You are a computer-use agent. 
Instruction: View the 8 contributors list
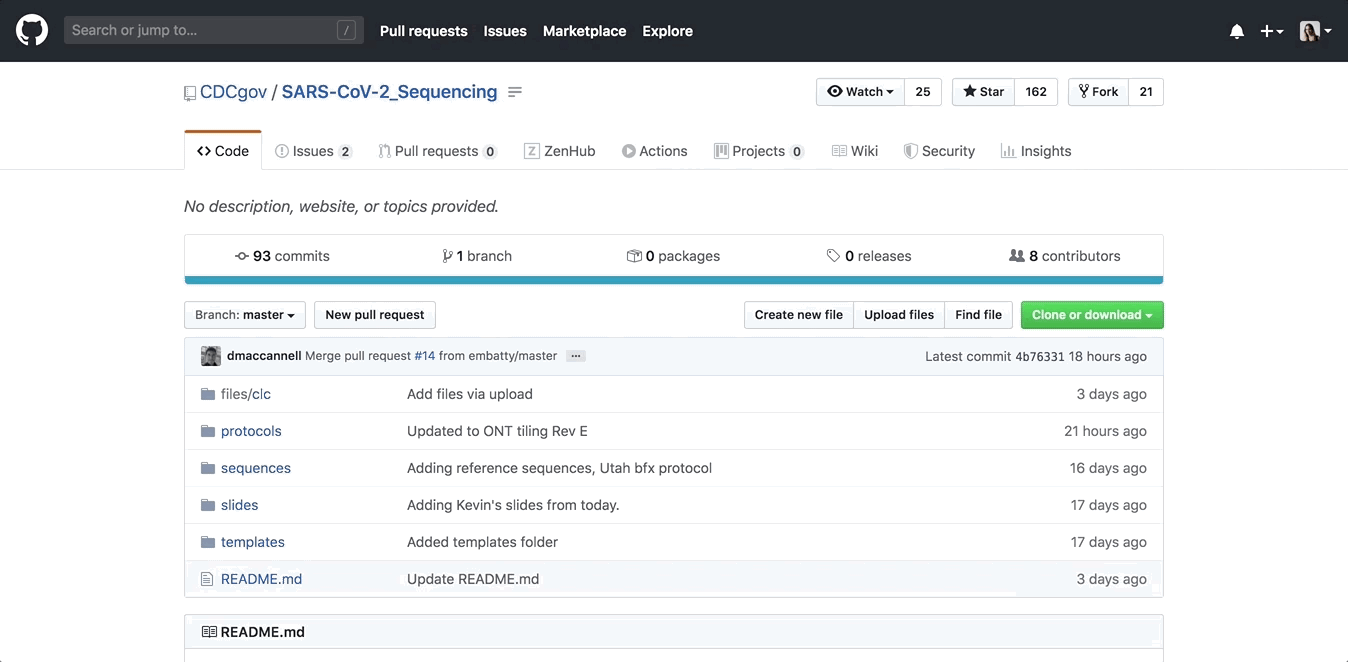(x=1065, y=256)
